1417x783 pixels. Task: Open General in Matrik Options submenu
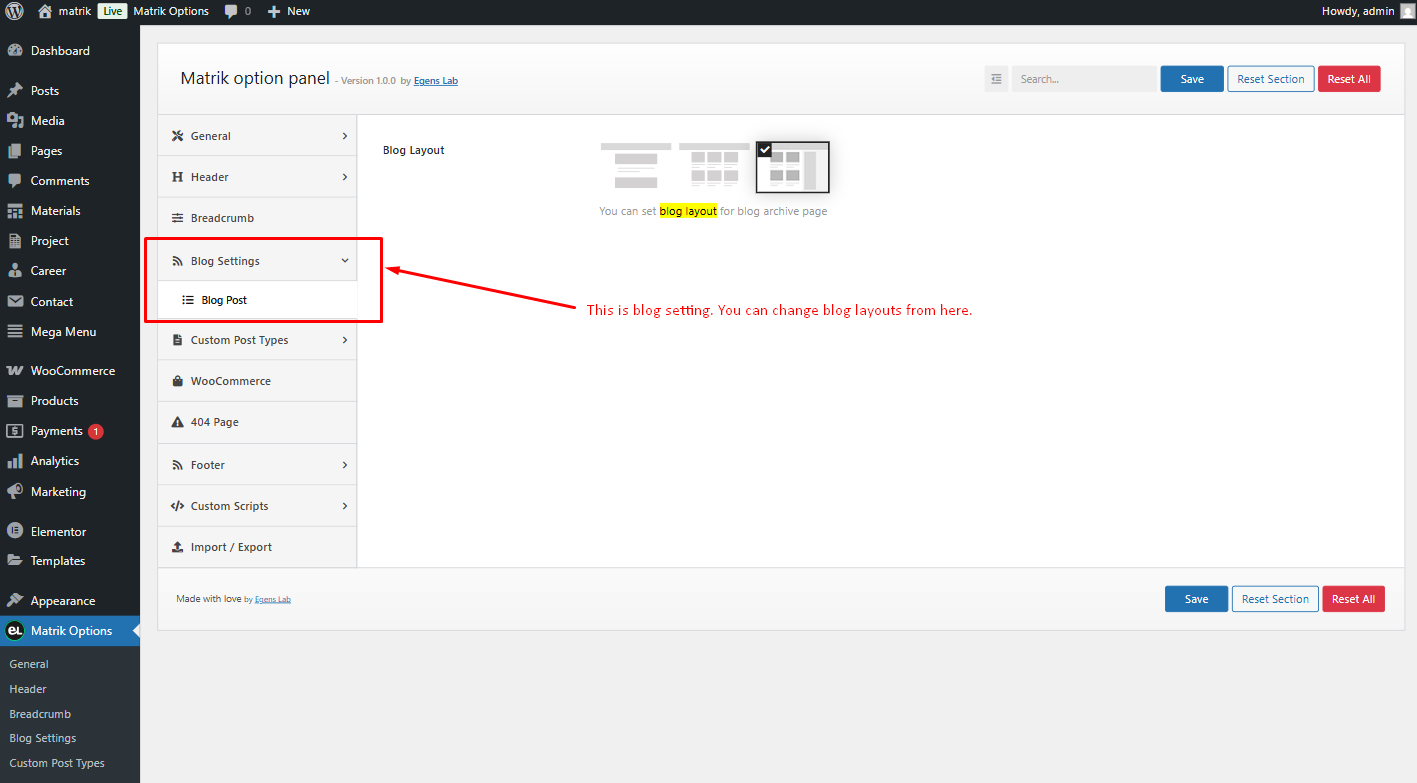point(29,664)
